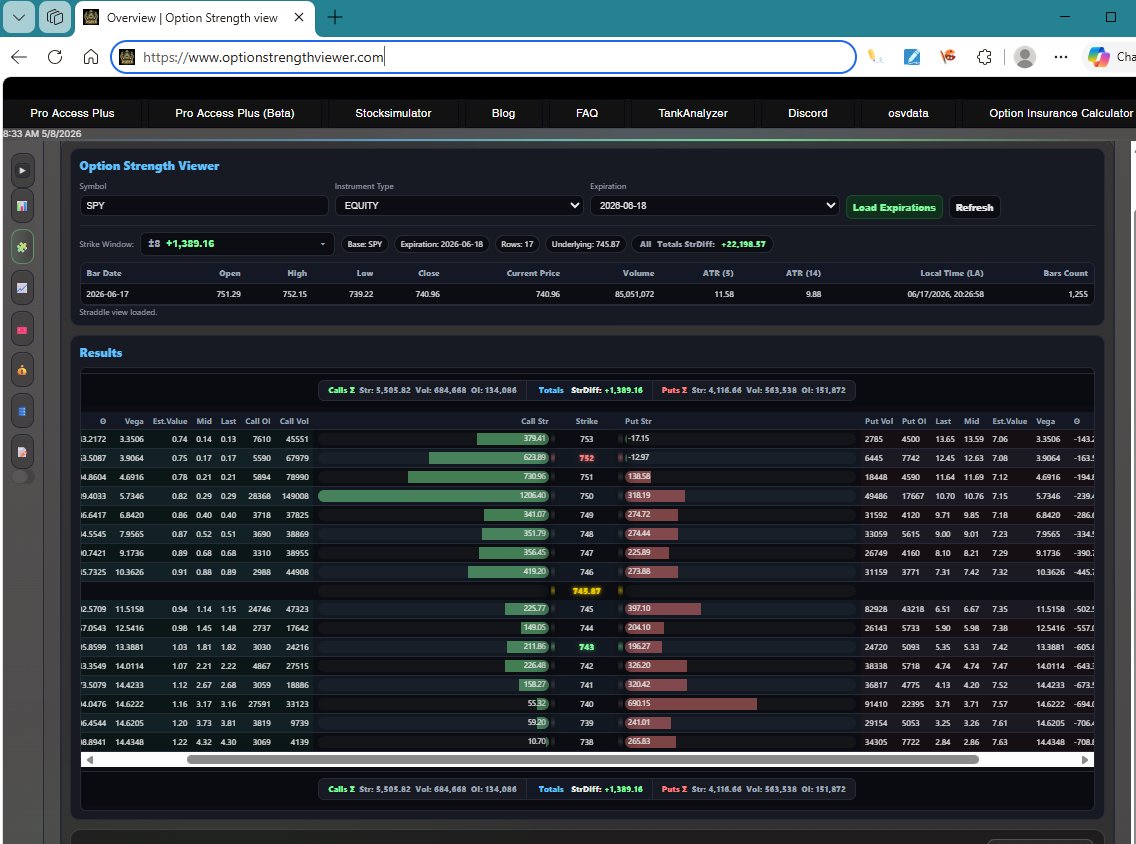Click the blue stacked list sidebar icon
The height and width of the screenshot is (844, 1136).
coord(22,411)
